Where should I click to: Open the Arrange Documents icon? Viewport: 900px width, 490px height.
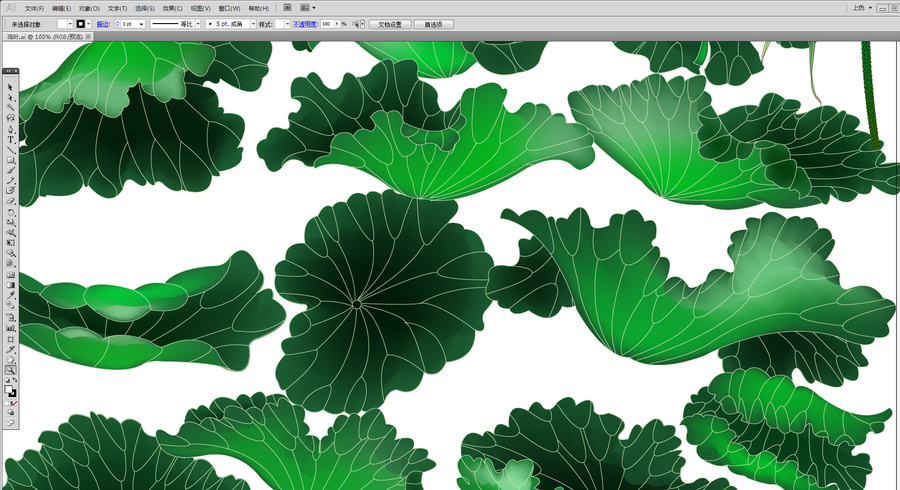(x=307, y=7)
